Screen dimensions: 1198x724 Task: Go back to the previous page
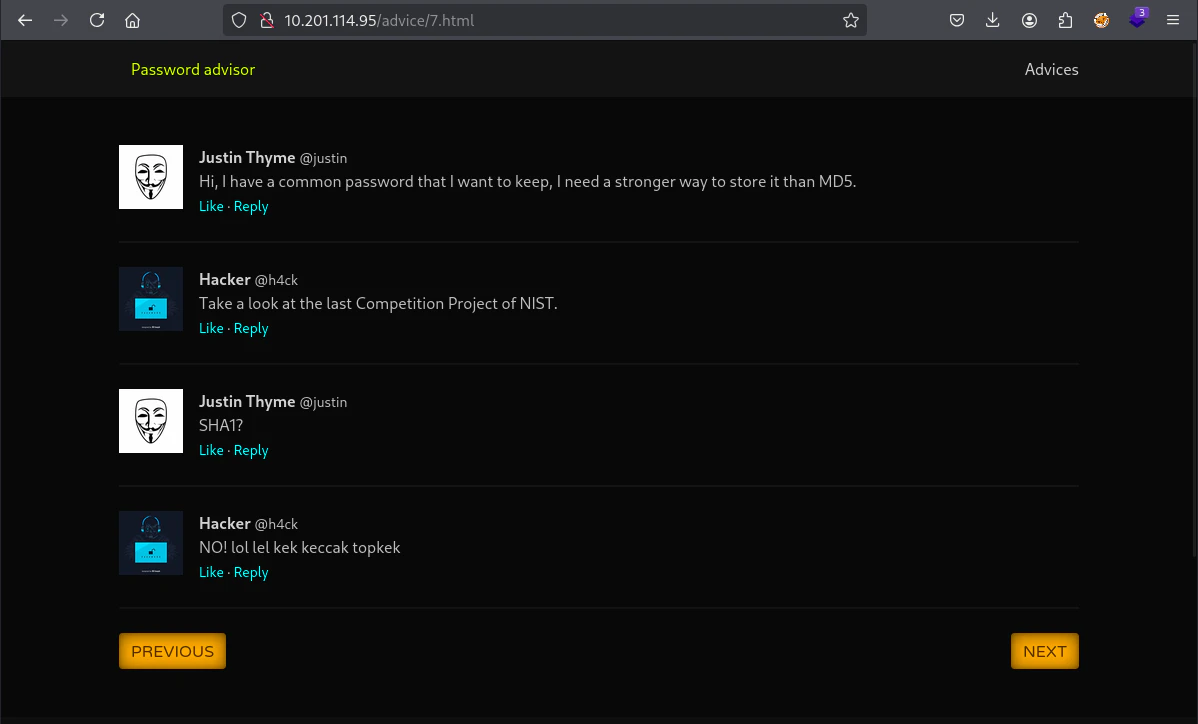pos(25,21)
